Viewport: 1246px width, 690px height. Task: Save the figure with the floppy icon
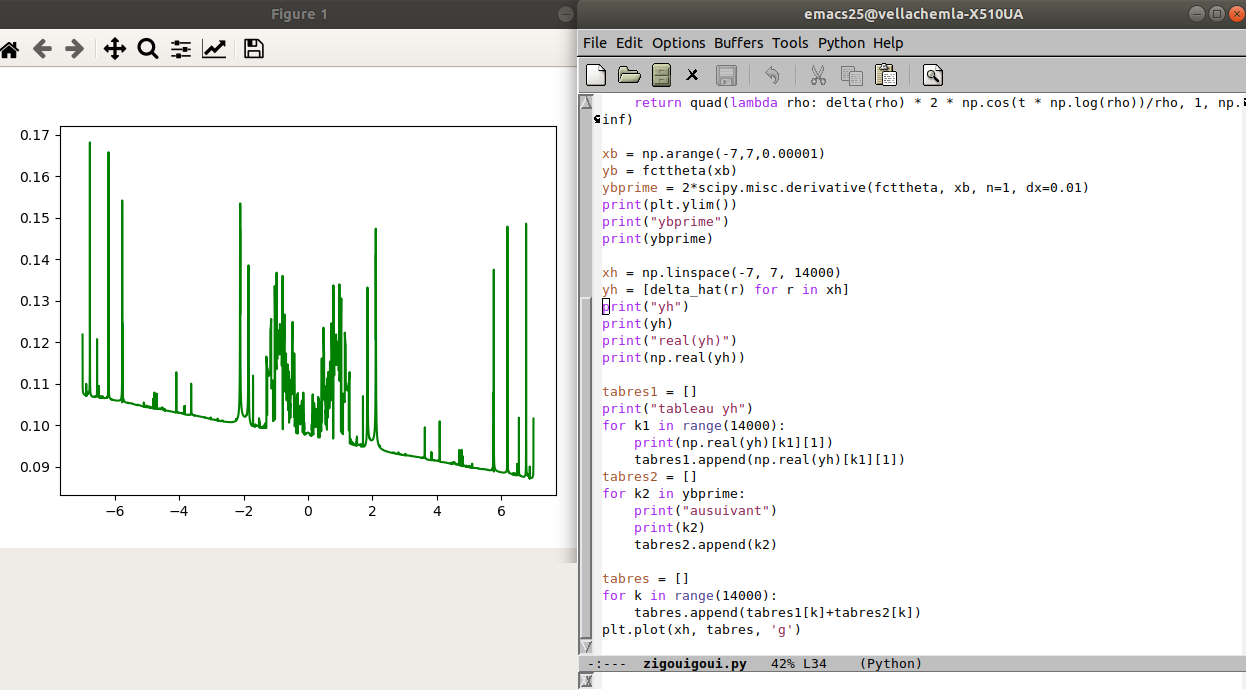(x=254, y=49)
